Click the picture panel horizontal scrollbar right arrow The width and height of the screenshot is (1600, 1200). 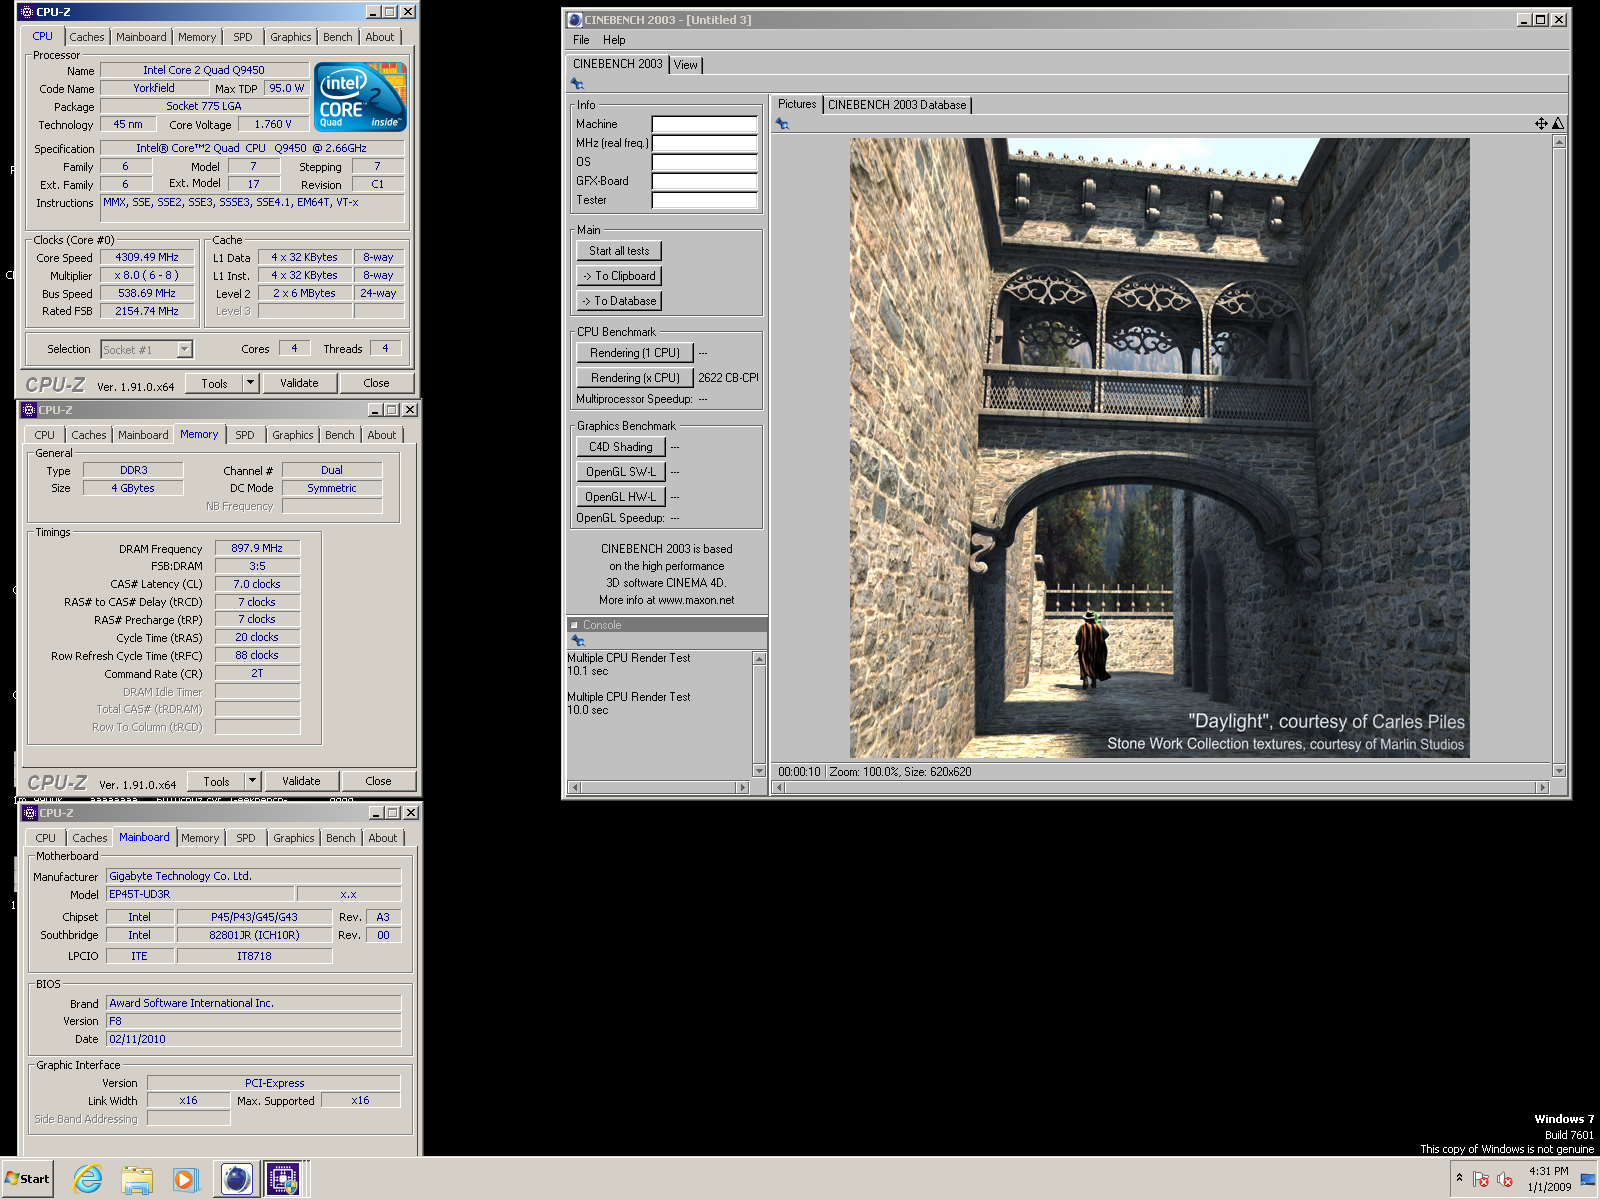(x=1542, y=788)
